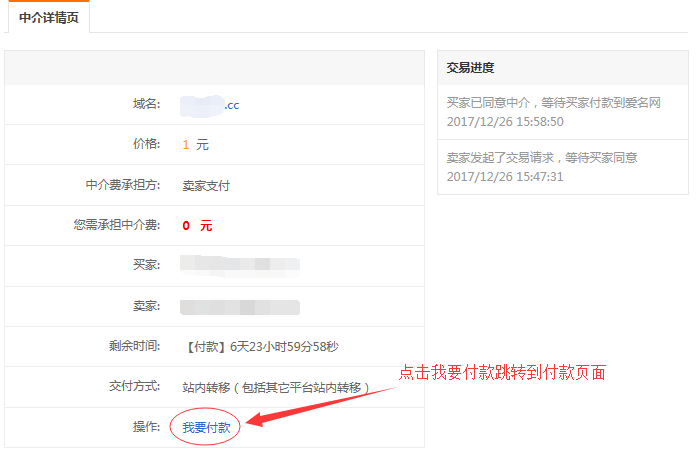Image resolution: width=700 pixels, height=460 pixels.
Task: Select the 交易进度 panel header
Action: coord(470,68)
